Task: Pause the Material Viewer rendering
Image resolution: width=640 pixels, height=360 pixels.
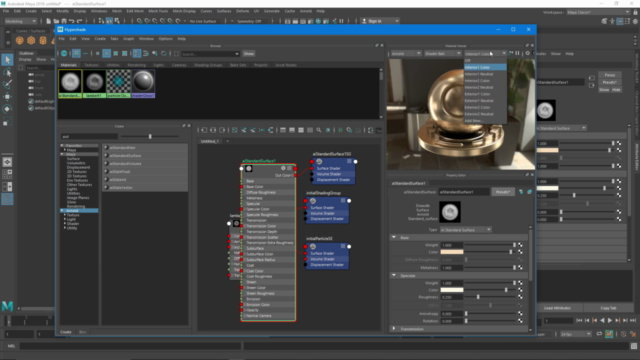Action: (x=518, y=53)
